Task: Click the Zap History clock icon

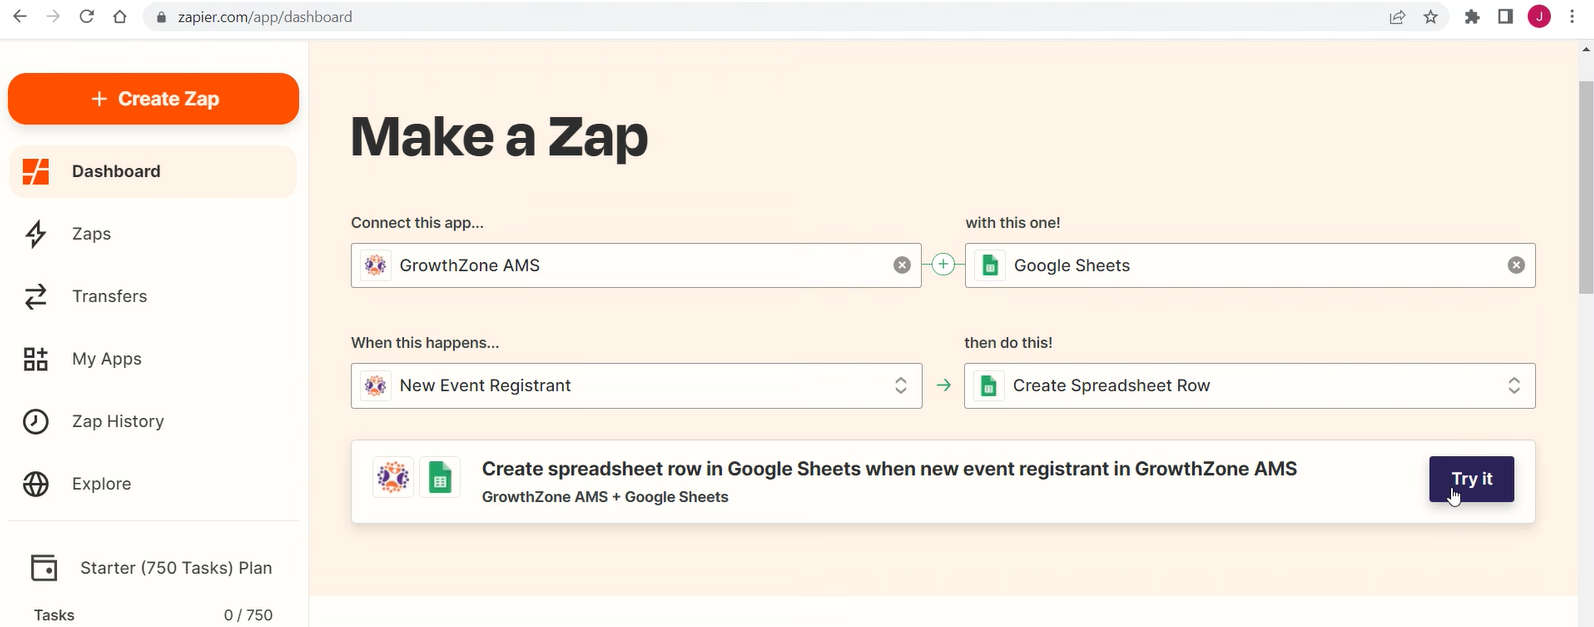Action: click(36, 421)
